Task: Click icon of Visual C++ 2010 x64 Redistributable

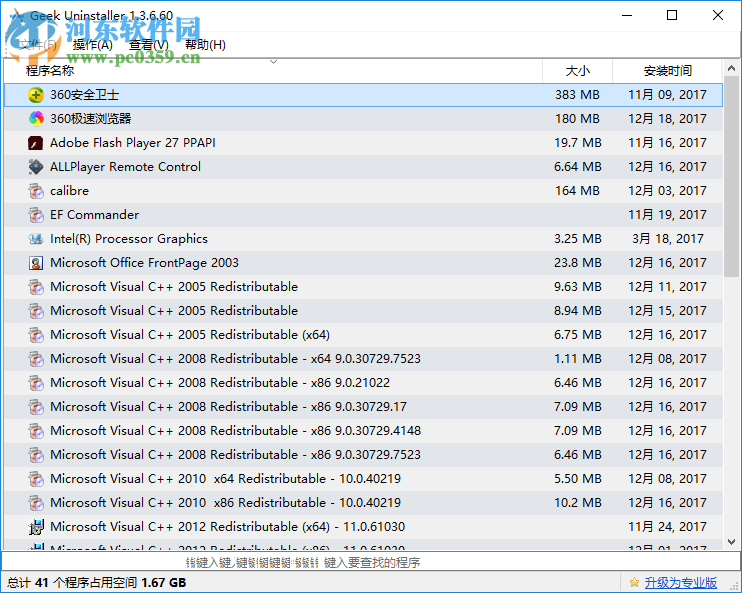Action: click(36, 479)
